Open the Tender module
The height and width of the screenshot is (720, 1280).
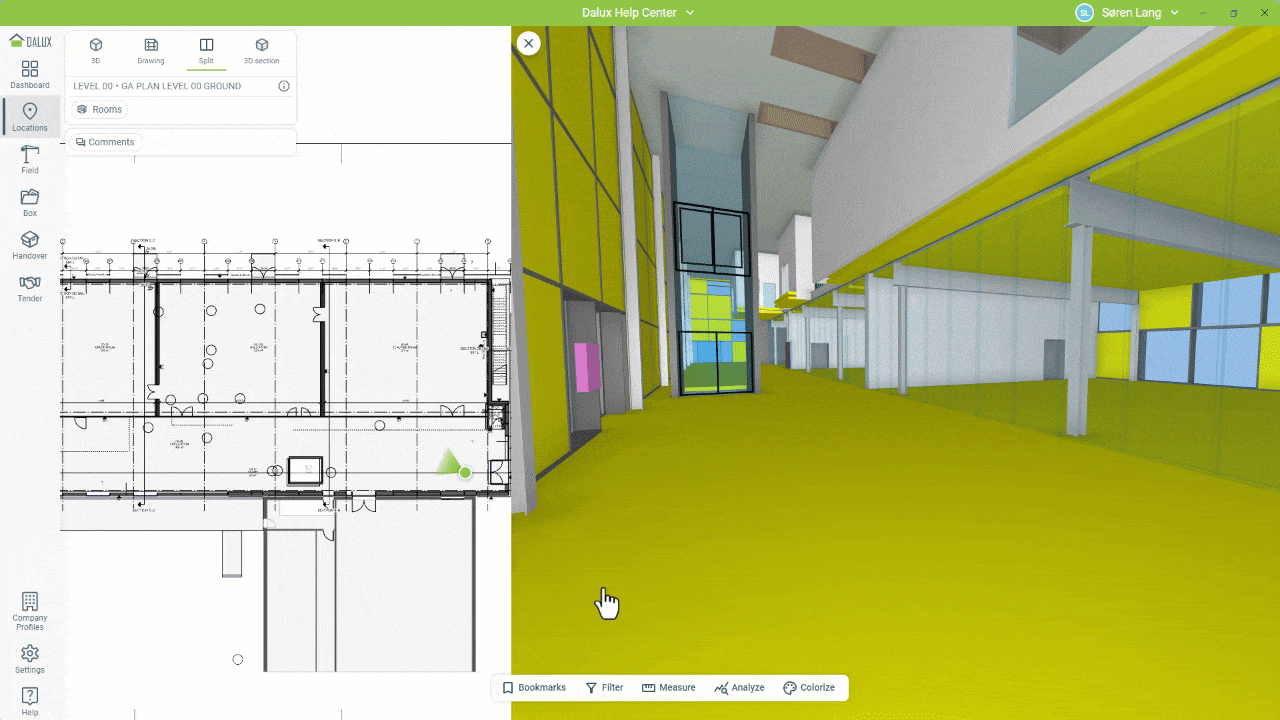30,289
